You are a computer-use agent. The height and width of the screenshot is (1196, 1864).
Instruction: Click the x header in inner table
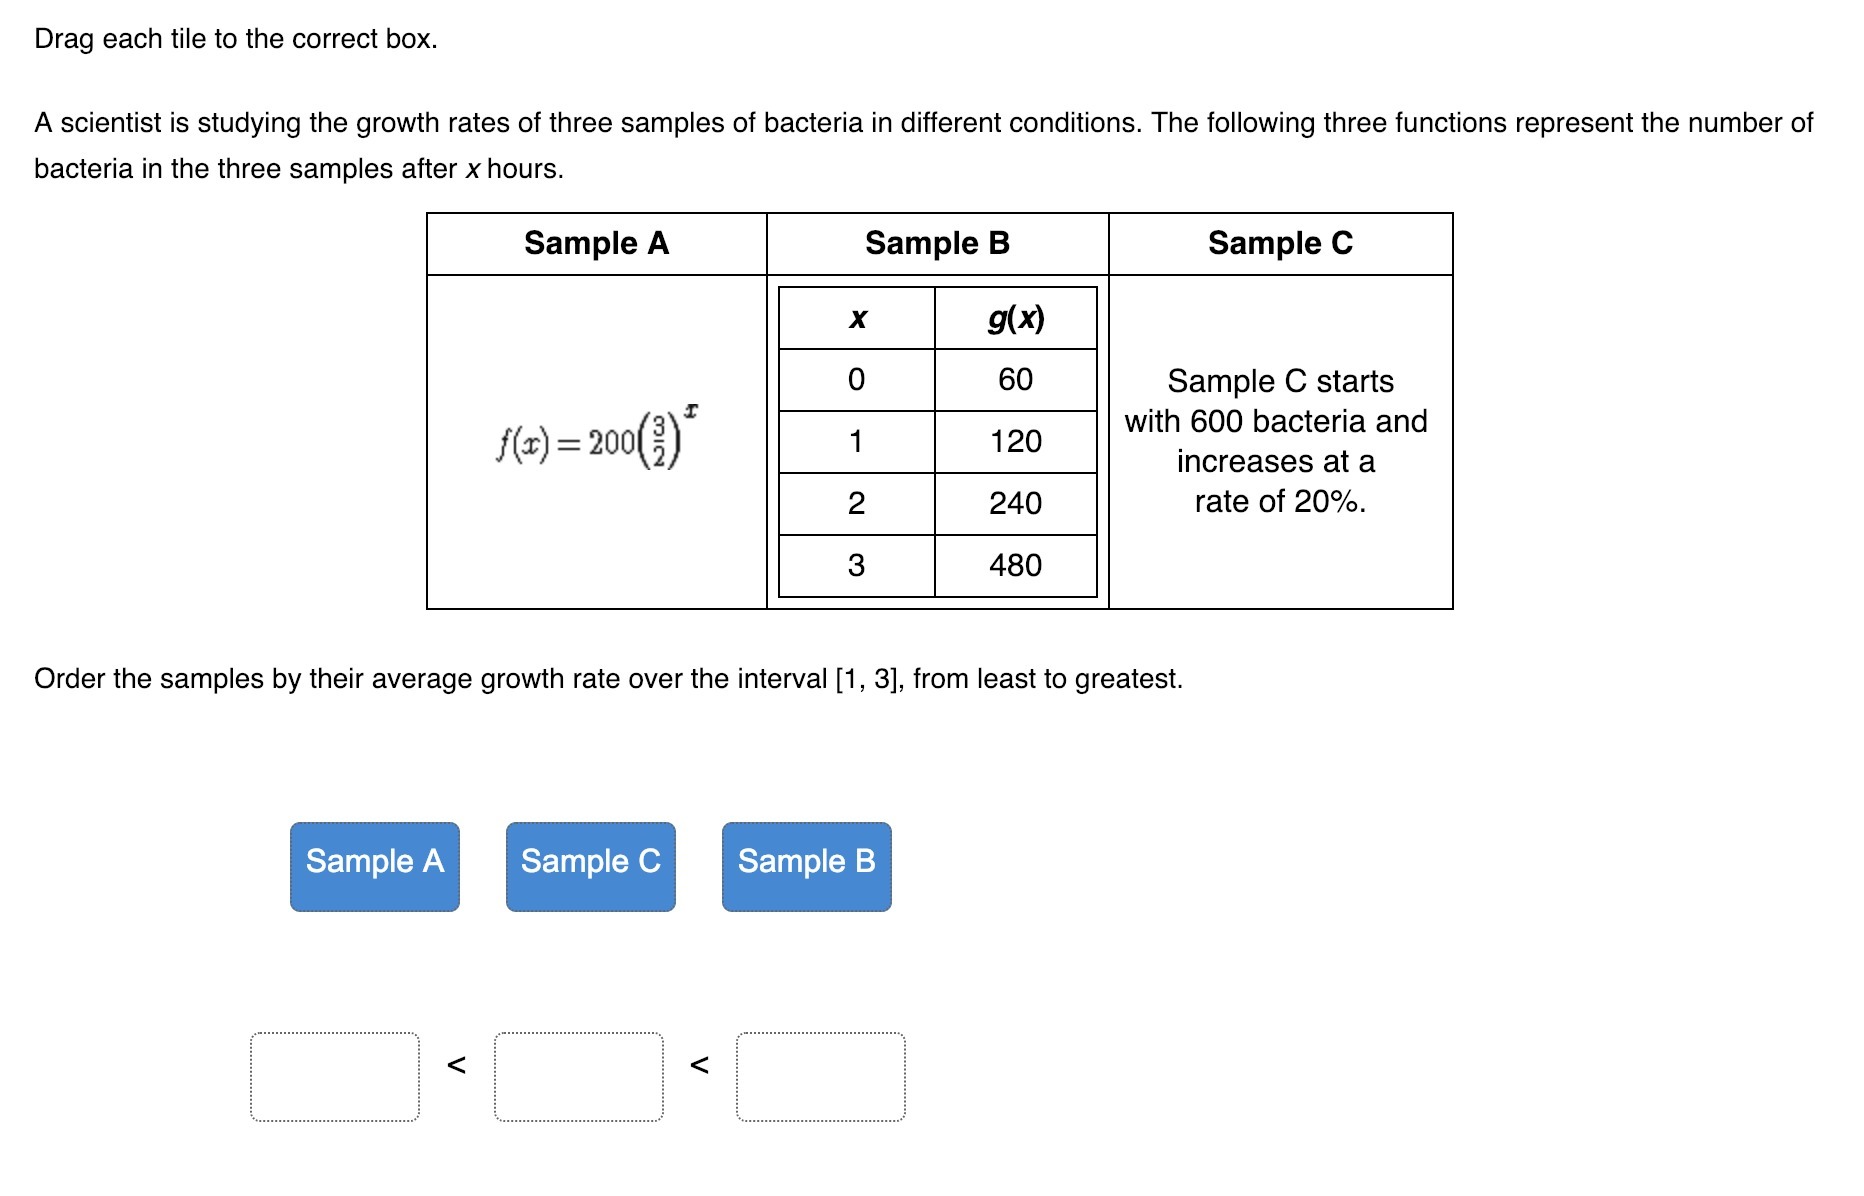(x=857, y=318)
